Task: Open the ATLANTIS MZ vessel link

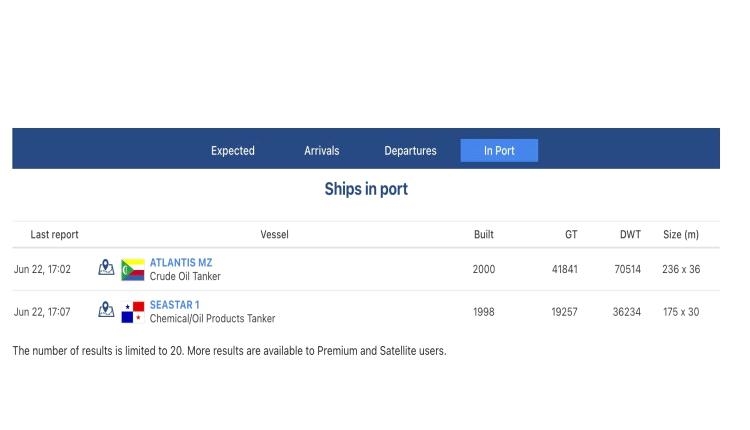Action: click(181, 263)
